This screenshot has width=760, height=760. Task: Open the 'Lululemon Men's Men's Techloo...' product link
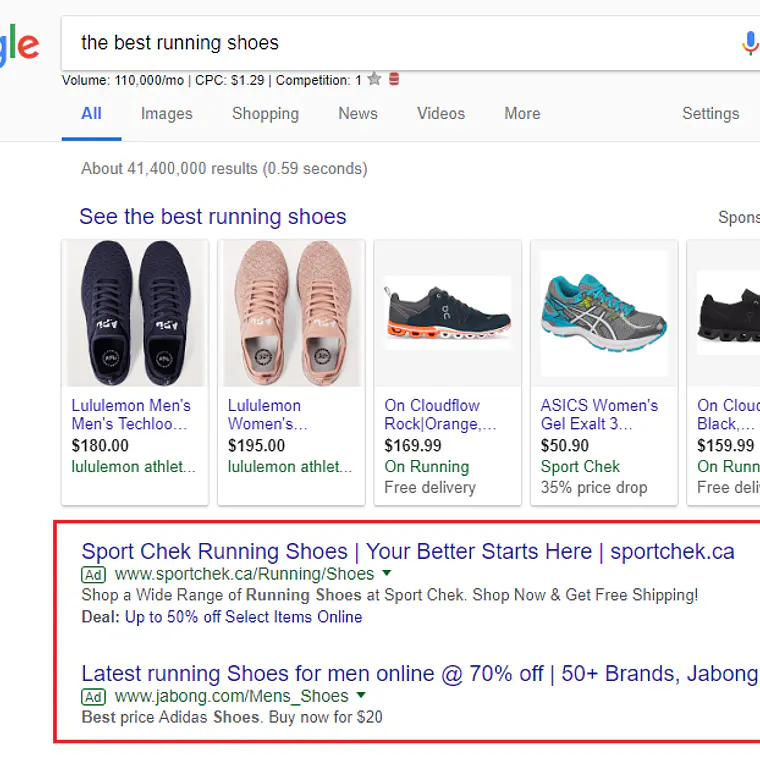point(131,414)
